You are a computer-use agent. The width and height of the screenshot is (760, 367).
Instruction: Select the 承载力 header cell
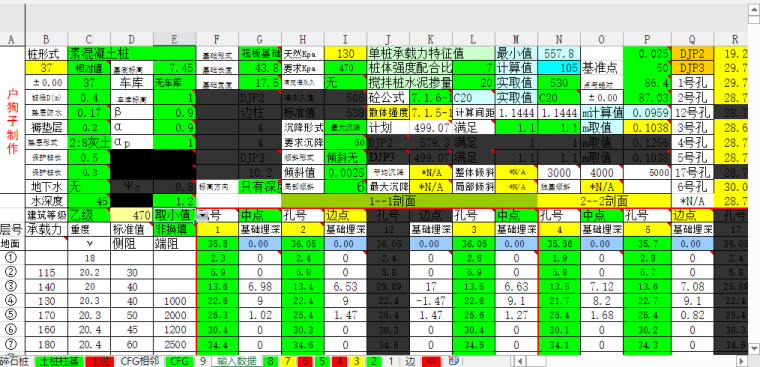tap(46, 229)
